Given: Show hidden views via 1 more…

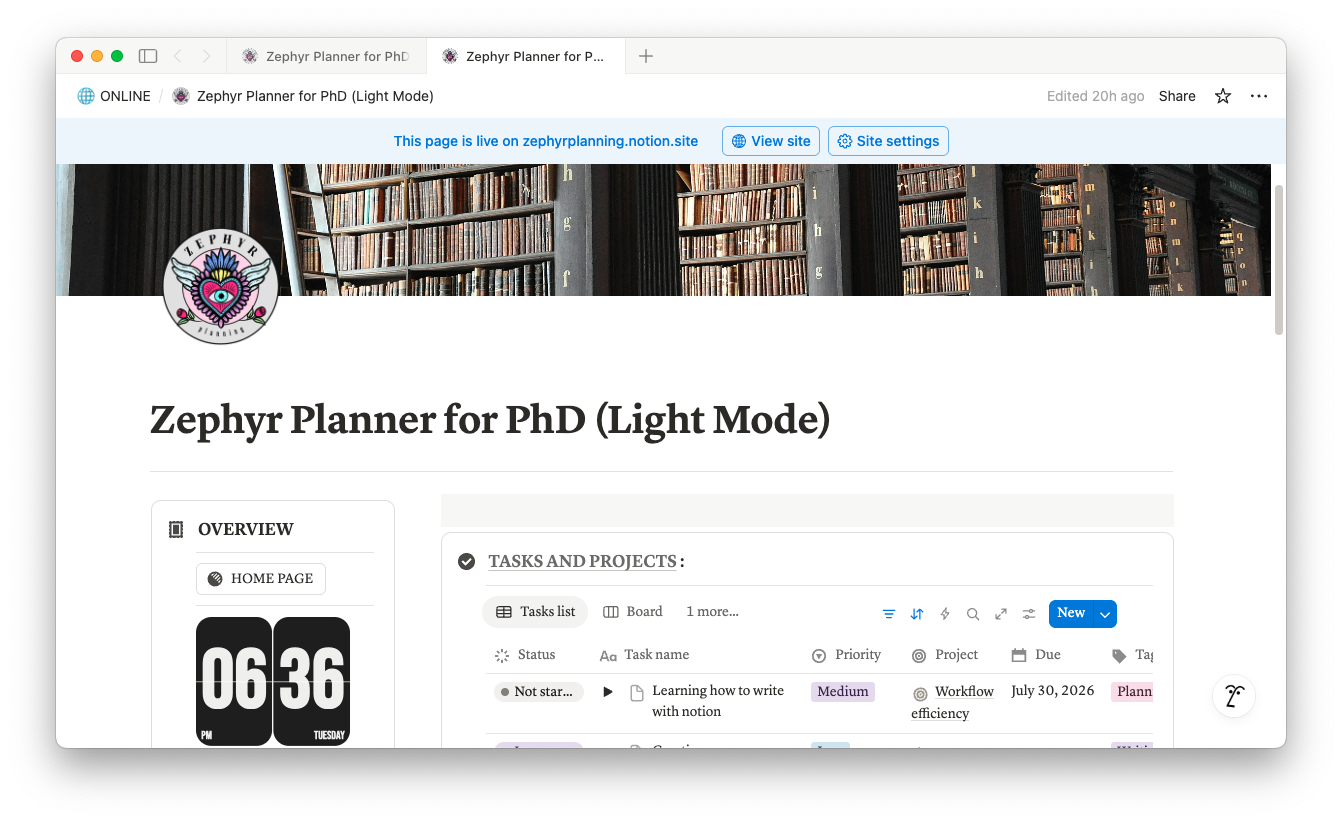Looking at the screenshot, I should [x=712, y=612].
